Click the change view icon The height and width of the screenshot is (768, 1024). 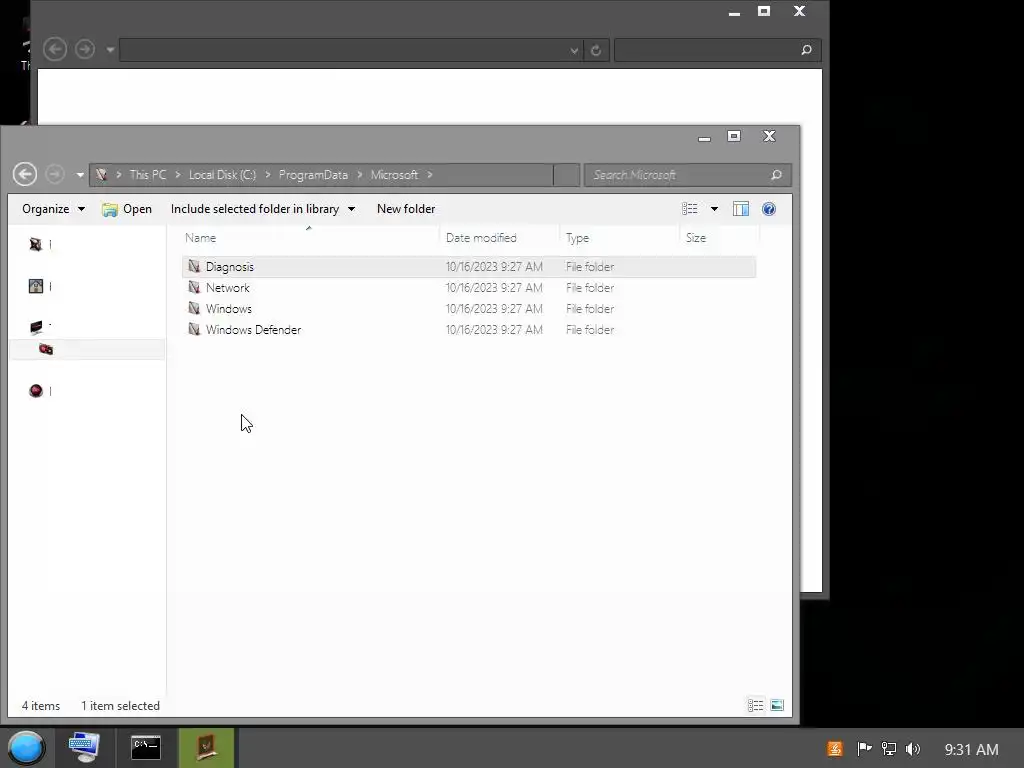(x=690, y=209)
